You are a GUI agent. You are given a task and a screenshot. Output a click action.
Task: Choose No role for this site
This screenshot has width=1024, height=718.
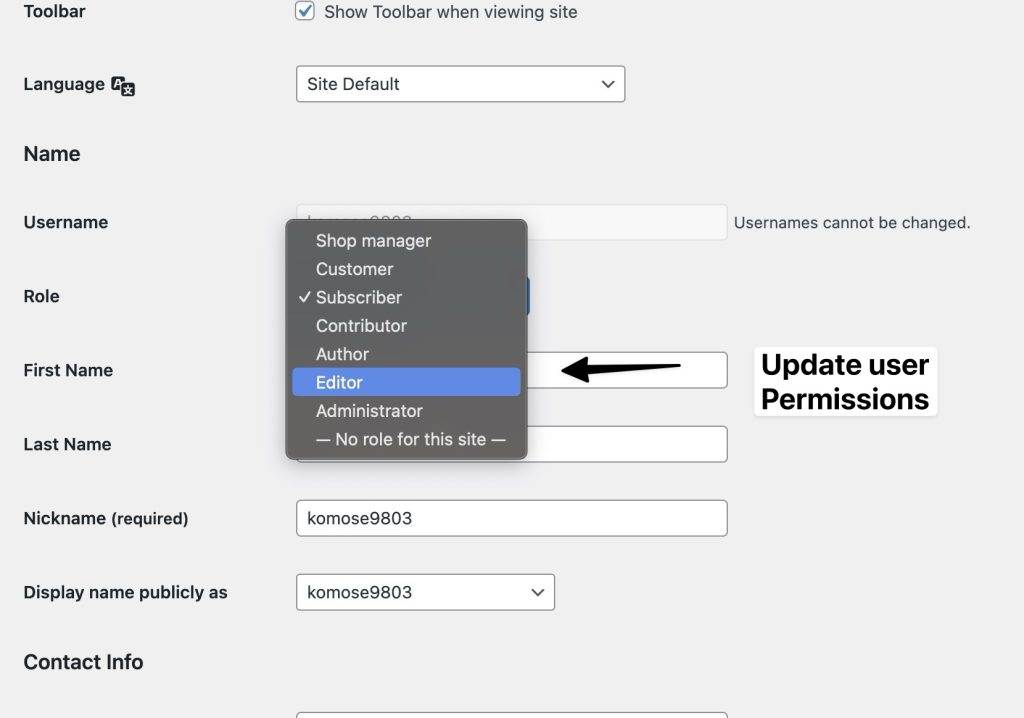click(x=410, y=439)
